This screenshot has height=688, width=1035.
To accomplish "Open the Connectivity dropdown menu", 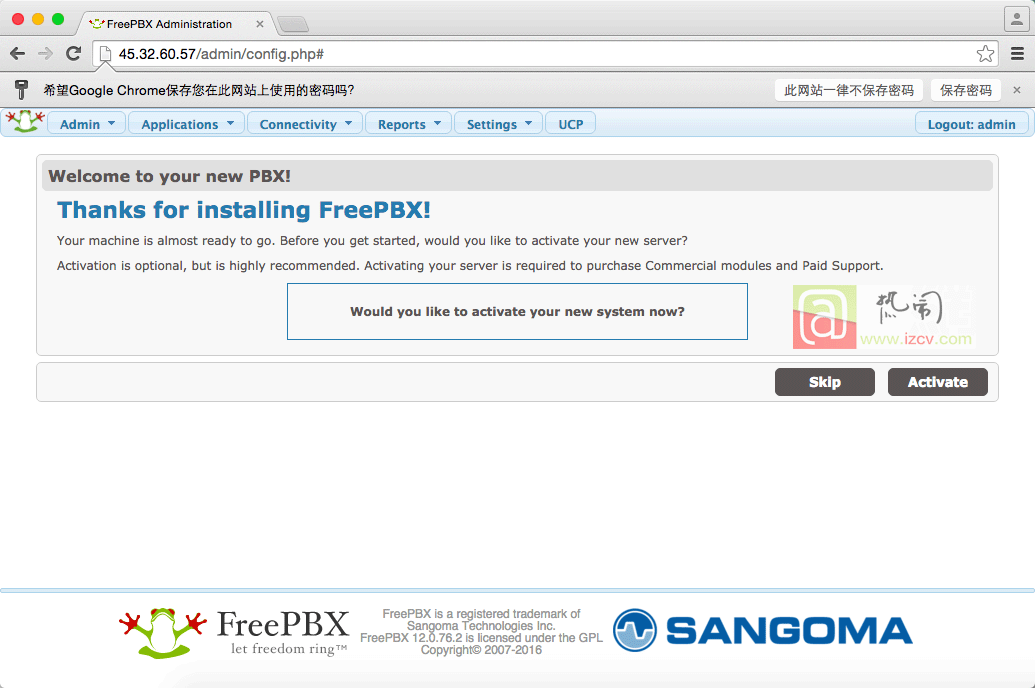I will (x=305, y=123).
